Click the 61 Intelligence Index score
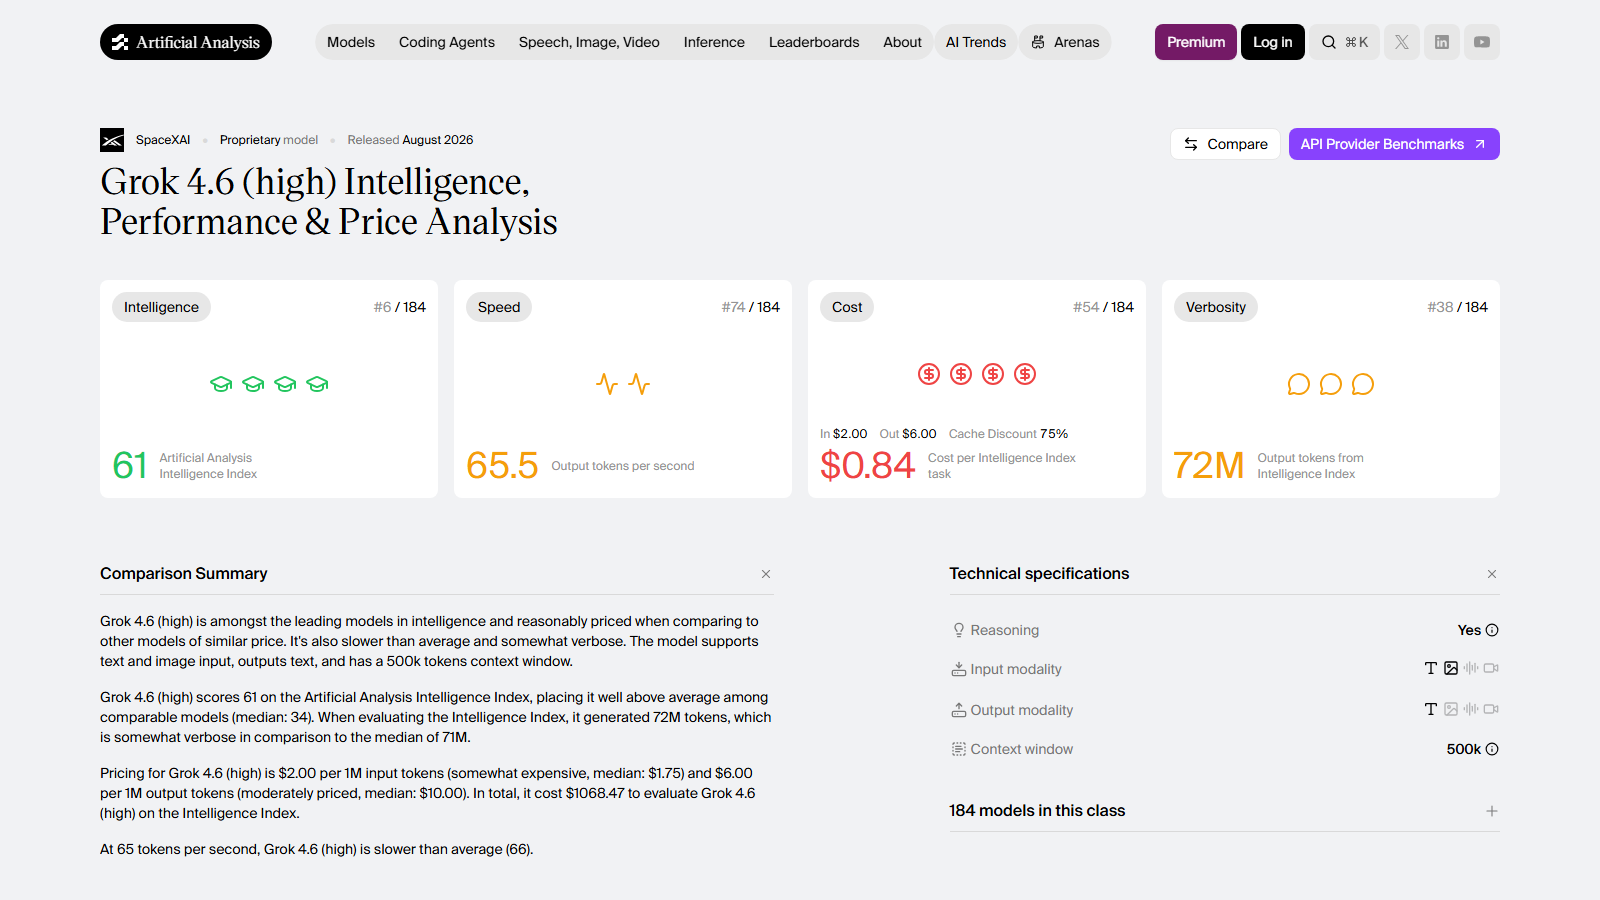 [x=130, y=465]
